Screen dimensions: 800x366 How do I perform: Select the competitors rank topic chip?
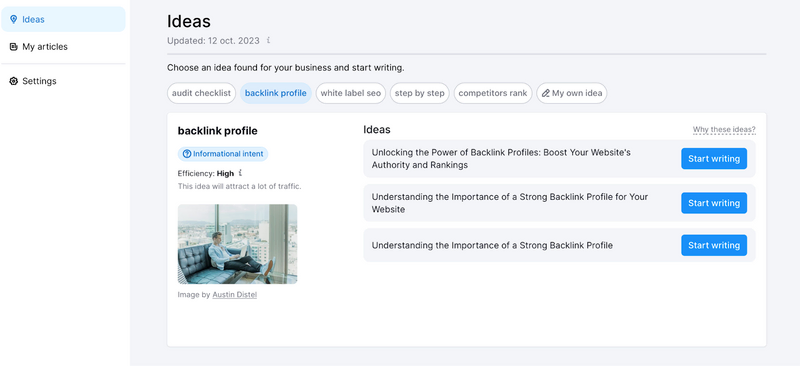(x=493, y=93)
